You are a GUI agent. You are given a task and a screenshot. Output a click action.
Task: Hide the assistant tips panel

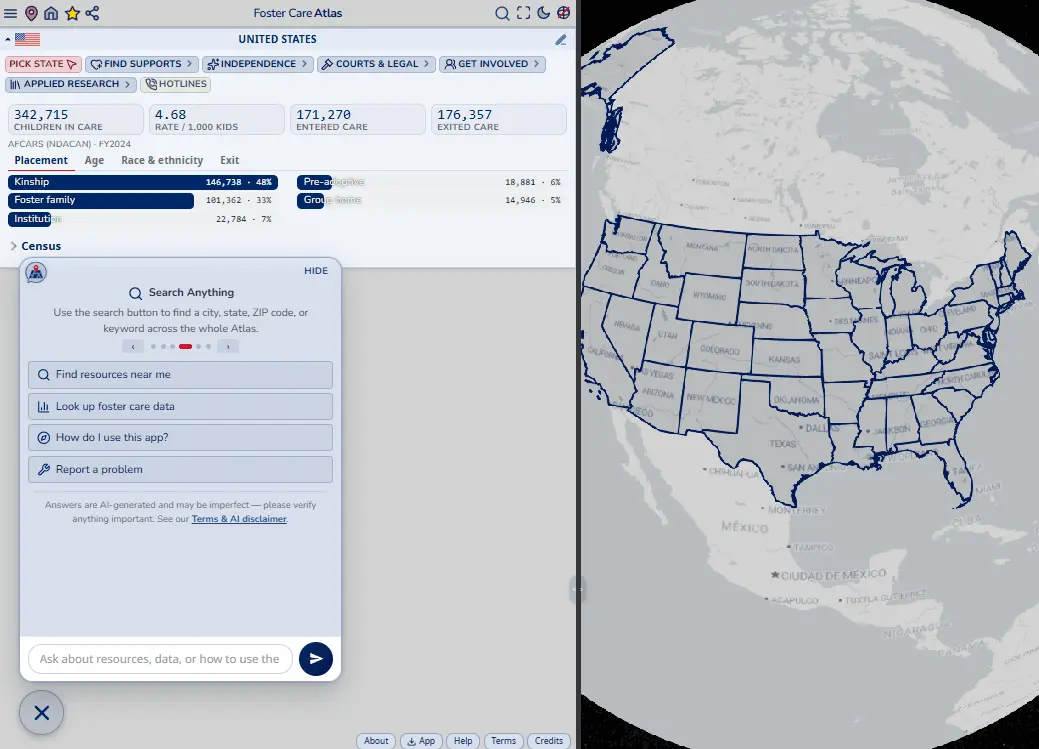316,270
